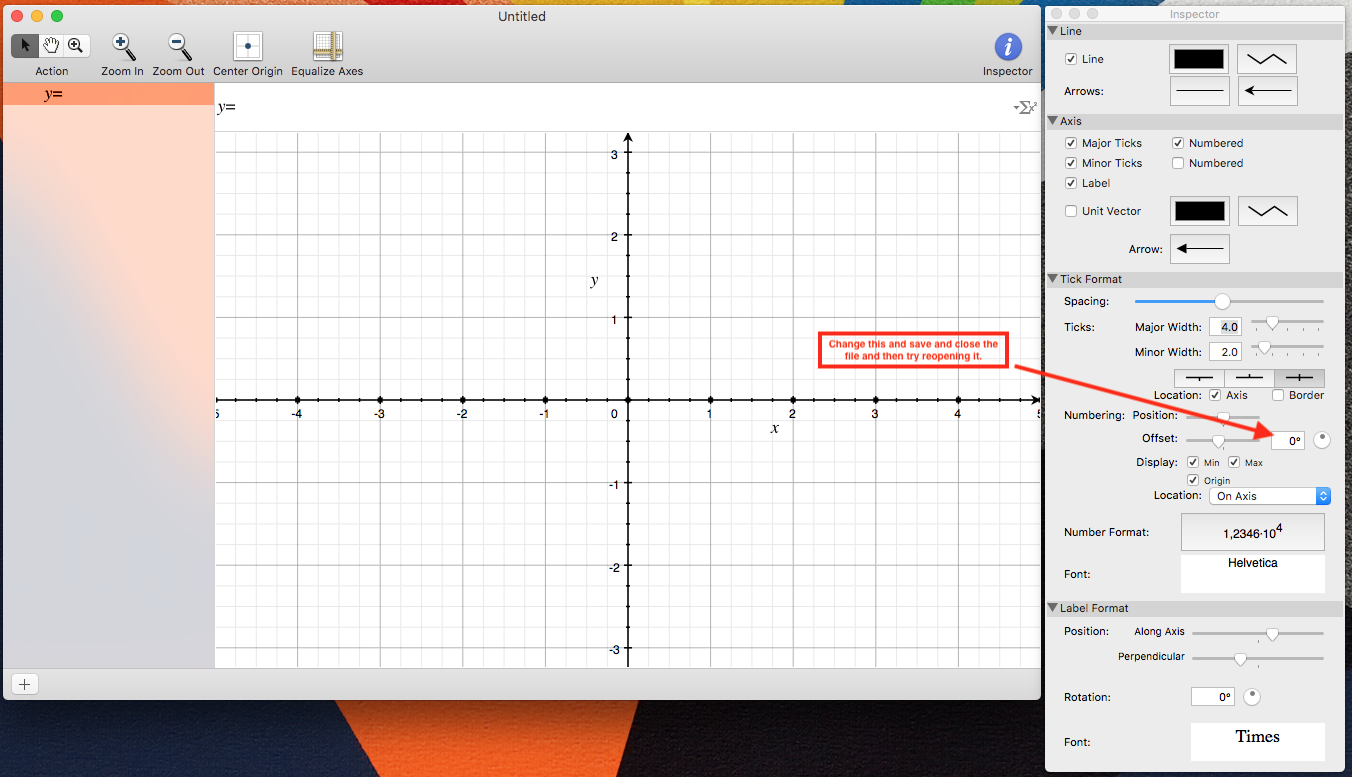This screenshot has width=1352, height=777.
Task: Collapse the Tick Format section
Action: coord(1053,279)
